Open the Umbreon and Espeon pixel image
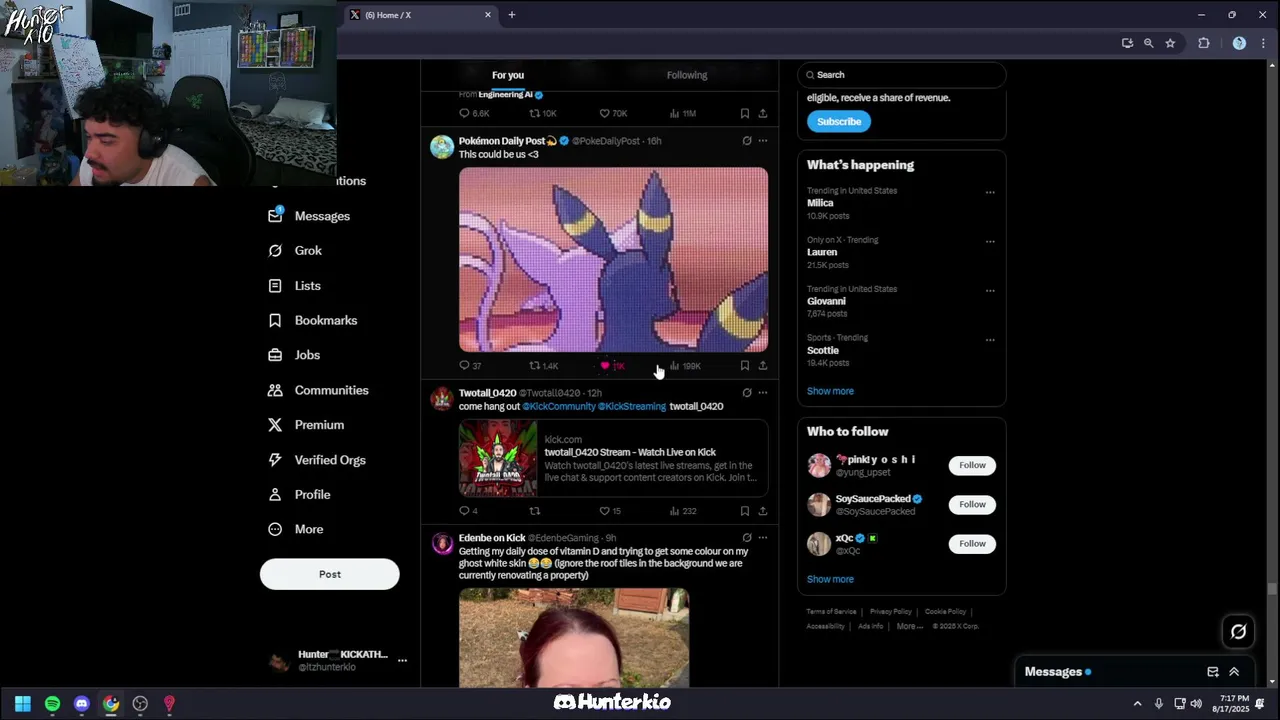This screenshot has width=1280, height=720. (613, 260)
